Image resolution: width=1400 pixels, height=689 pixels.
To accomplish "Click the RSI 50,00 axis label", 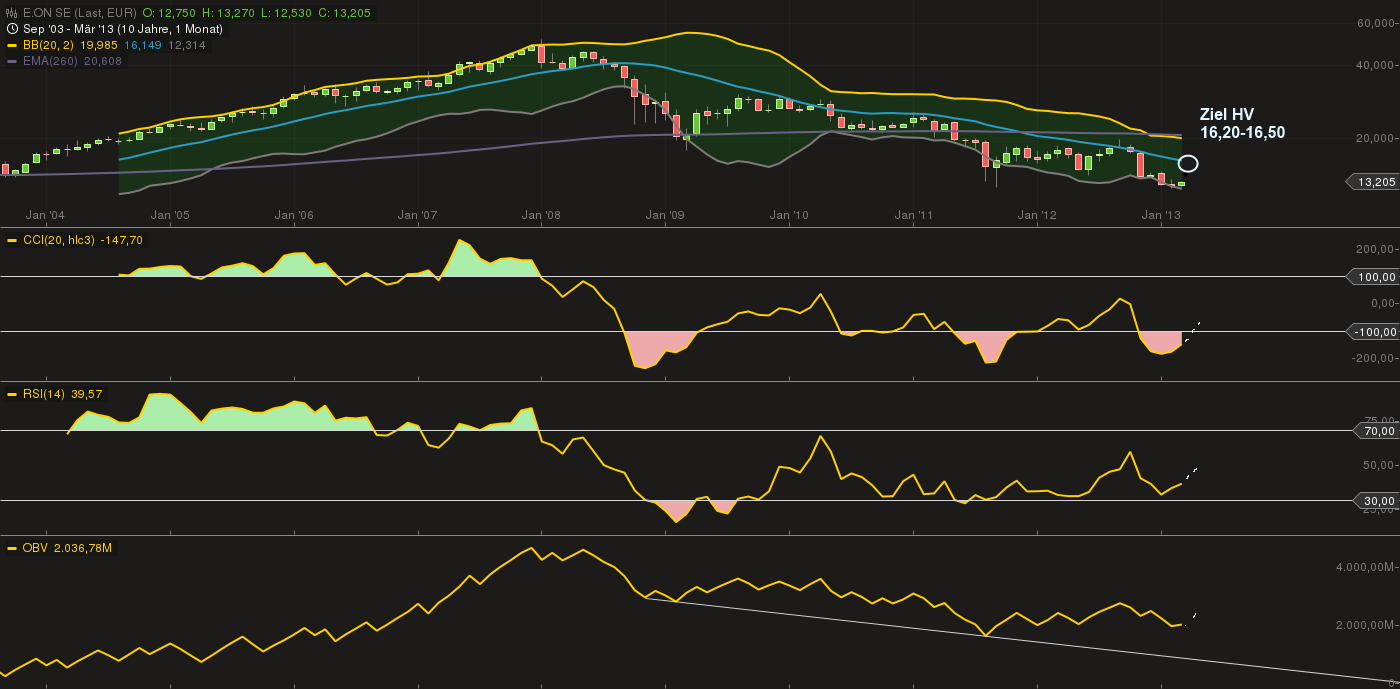I will pyautogui.click(x=1379, y=466).
